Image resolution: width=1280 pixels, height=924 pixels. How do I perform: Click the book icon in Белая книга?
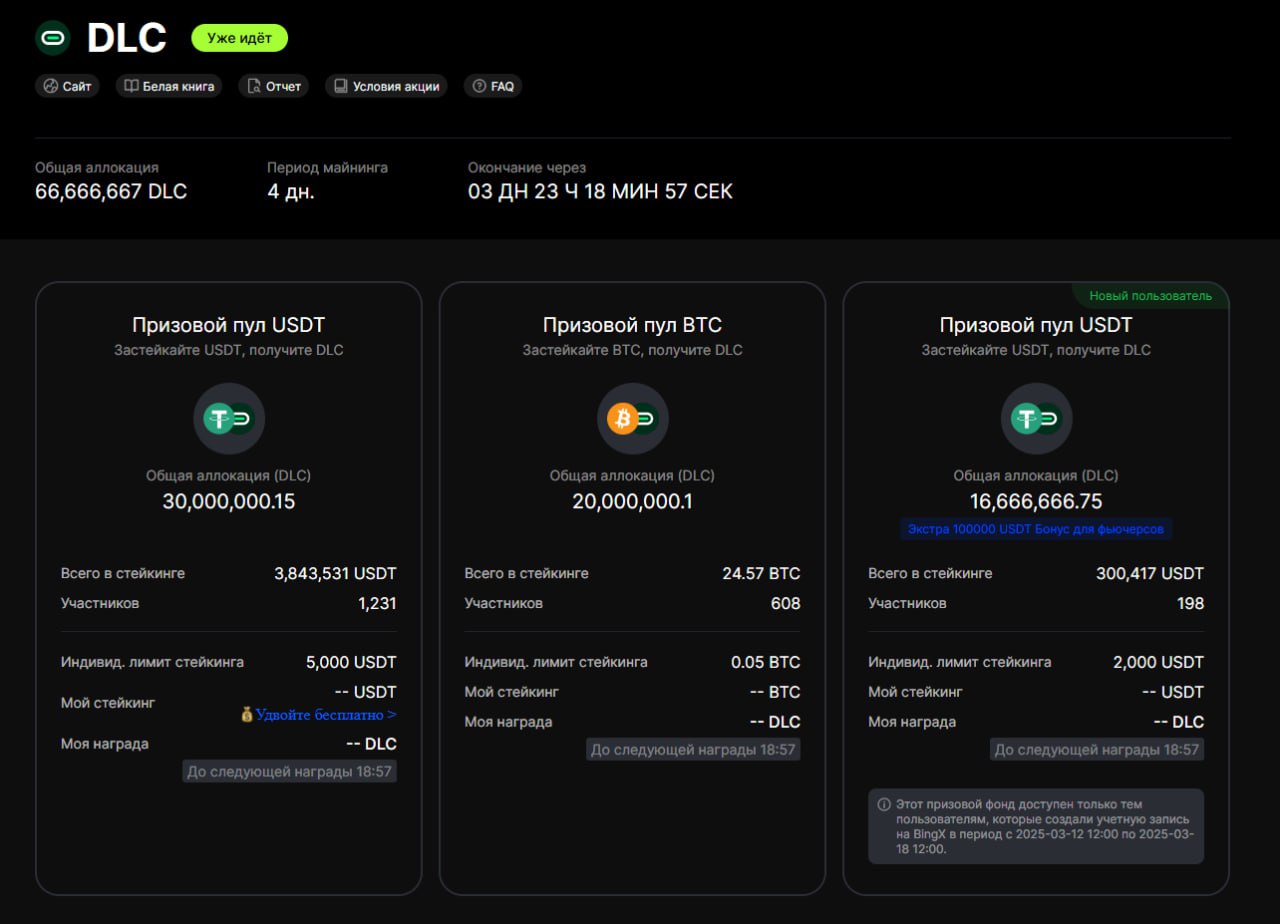(x=131, y=86)
